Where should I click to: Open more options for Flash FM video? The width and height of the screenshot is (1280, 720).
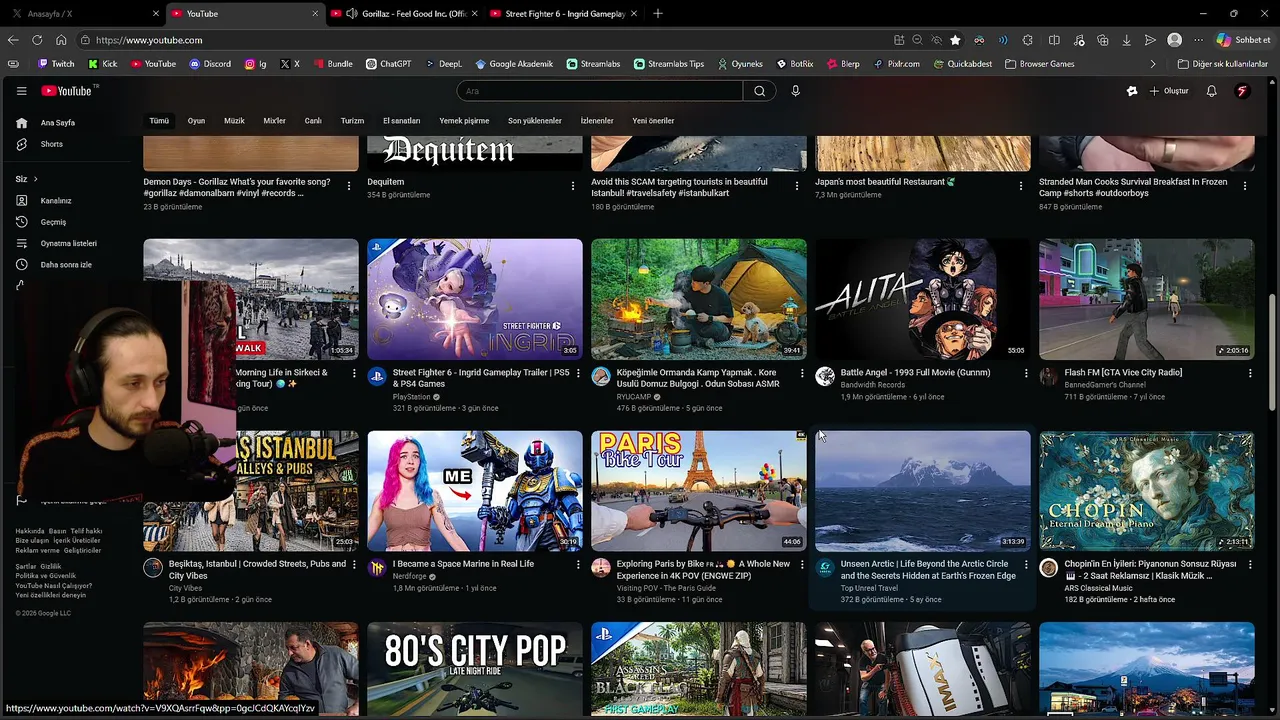click(1250, 373)
